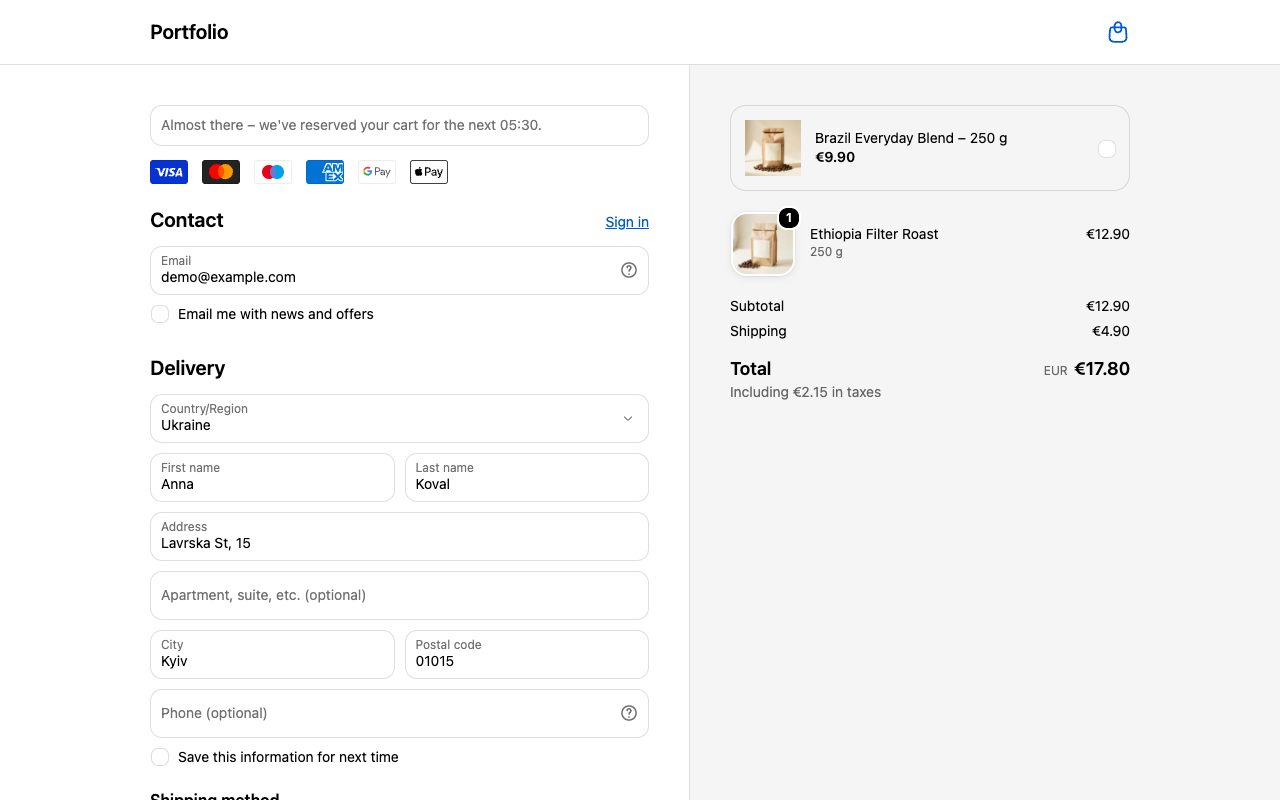Click the help icon in Email field
1280x800 pixels.
coord(629,270)
